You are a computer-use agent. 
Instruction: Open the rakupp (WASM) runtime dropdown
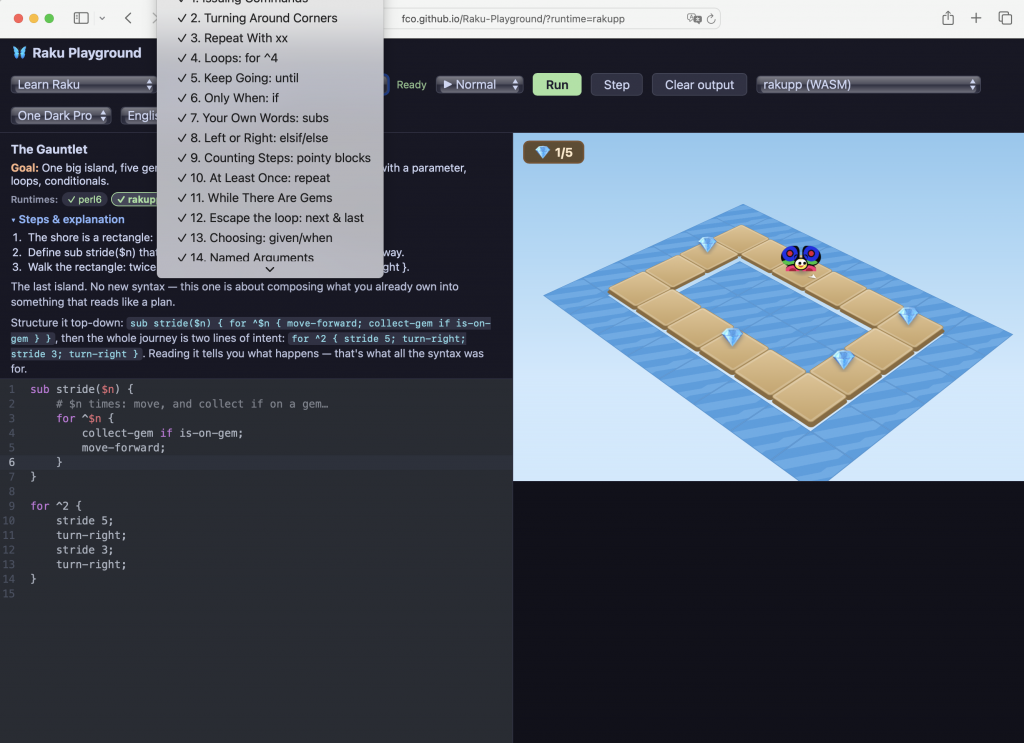868,84
